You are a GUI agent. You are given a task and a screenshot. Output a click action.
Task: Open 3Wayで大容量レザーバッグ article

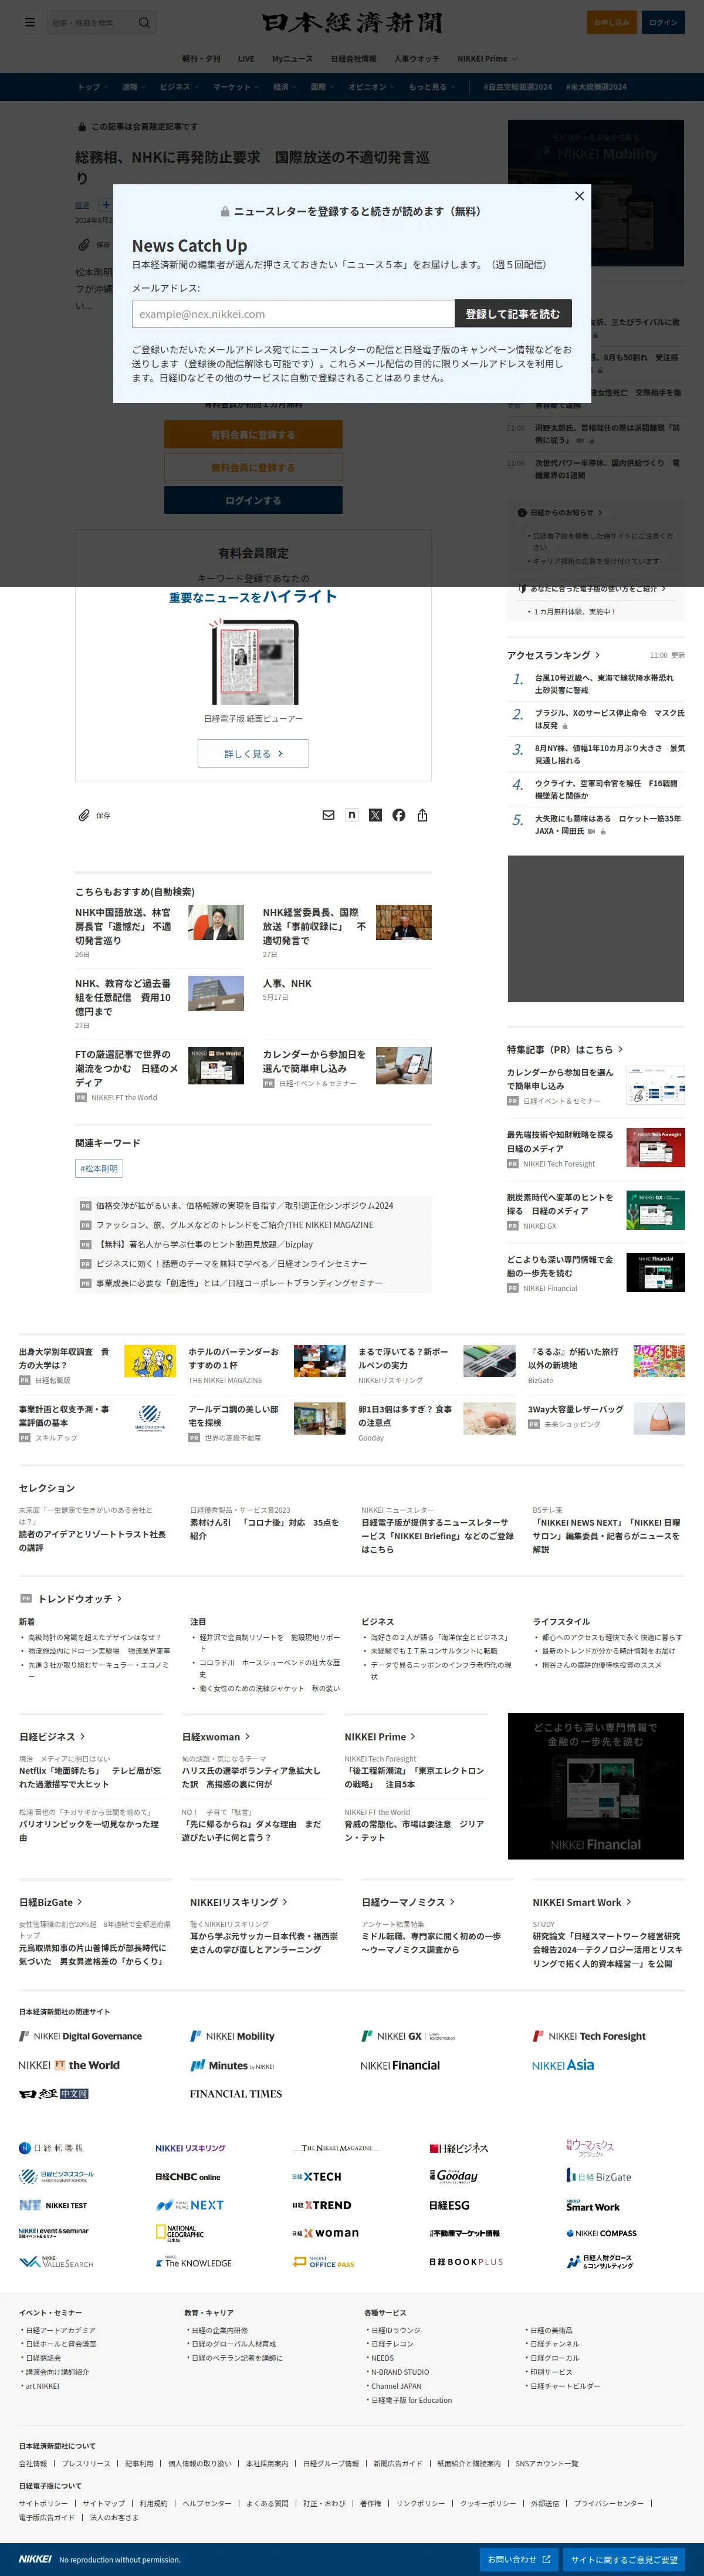[575, 1408]
